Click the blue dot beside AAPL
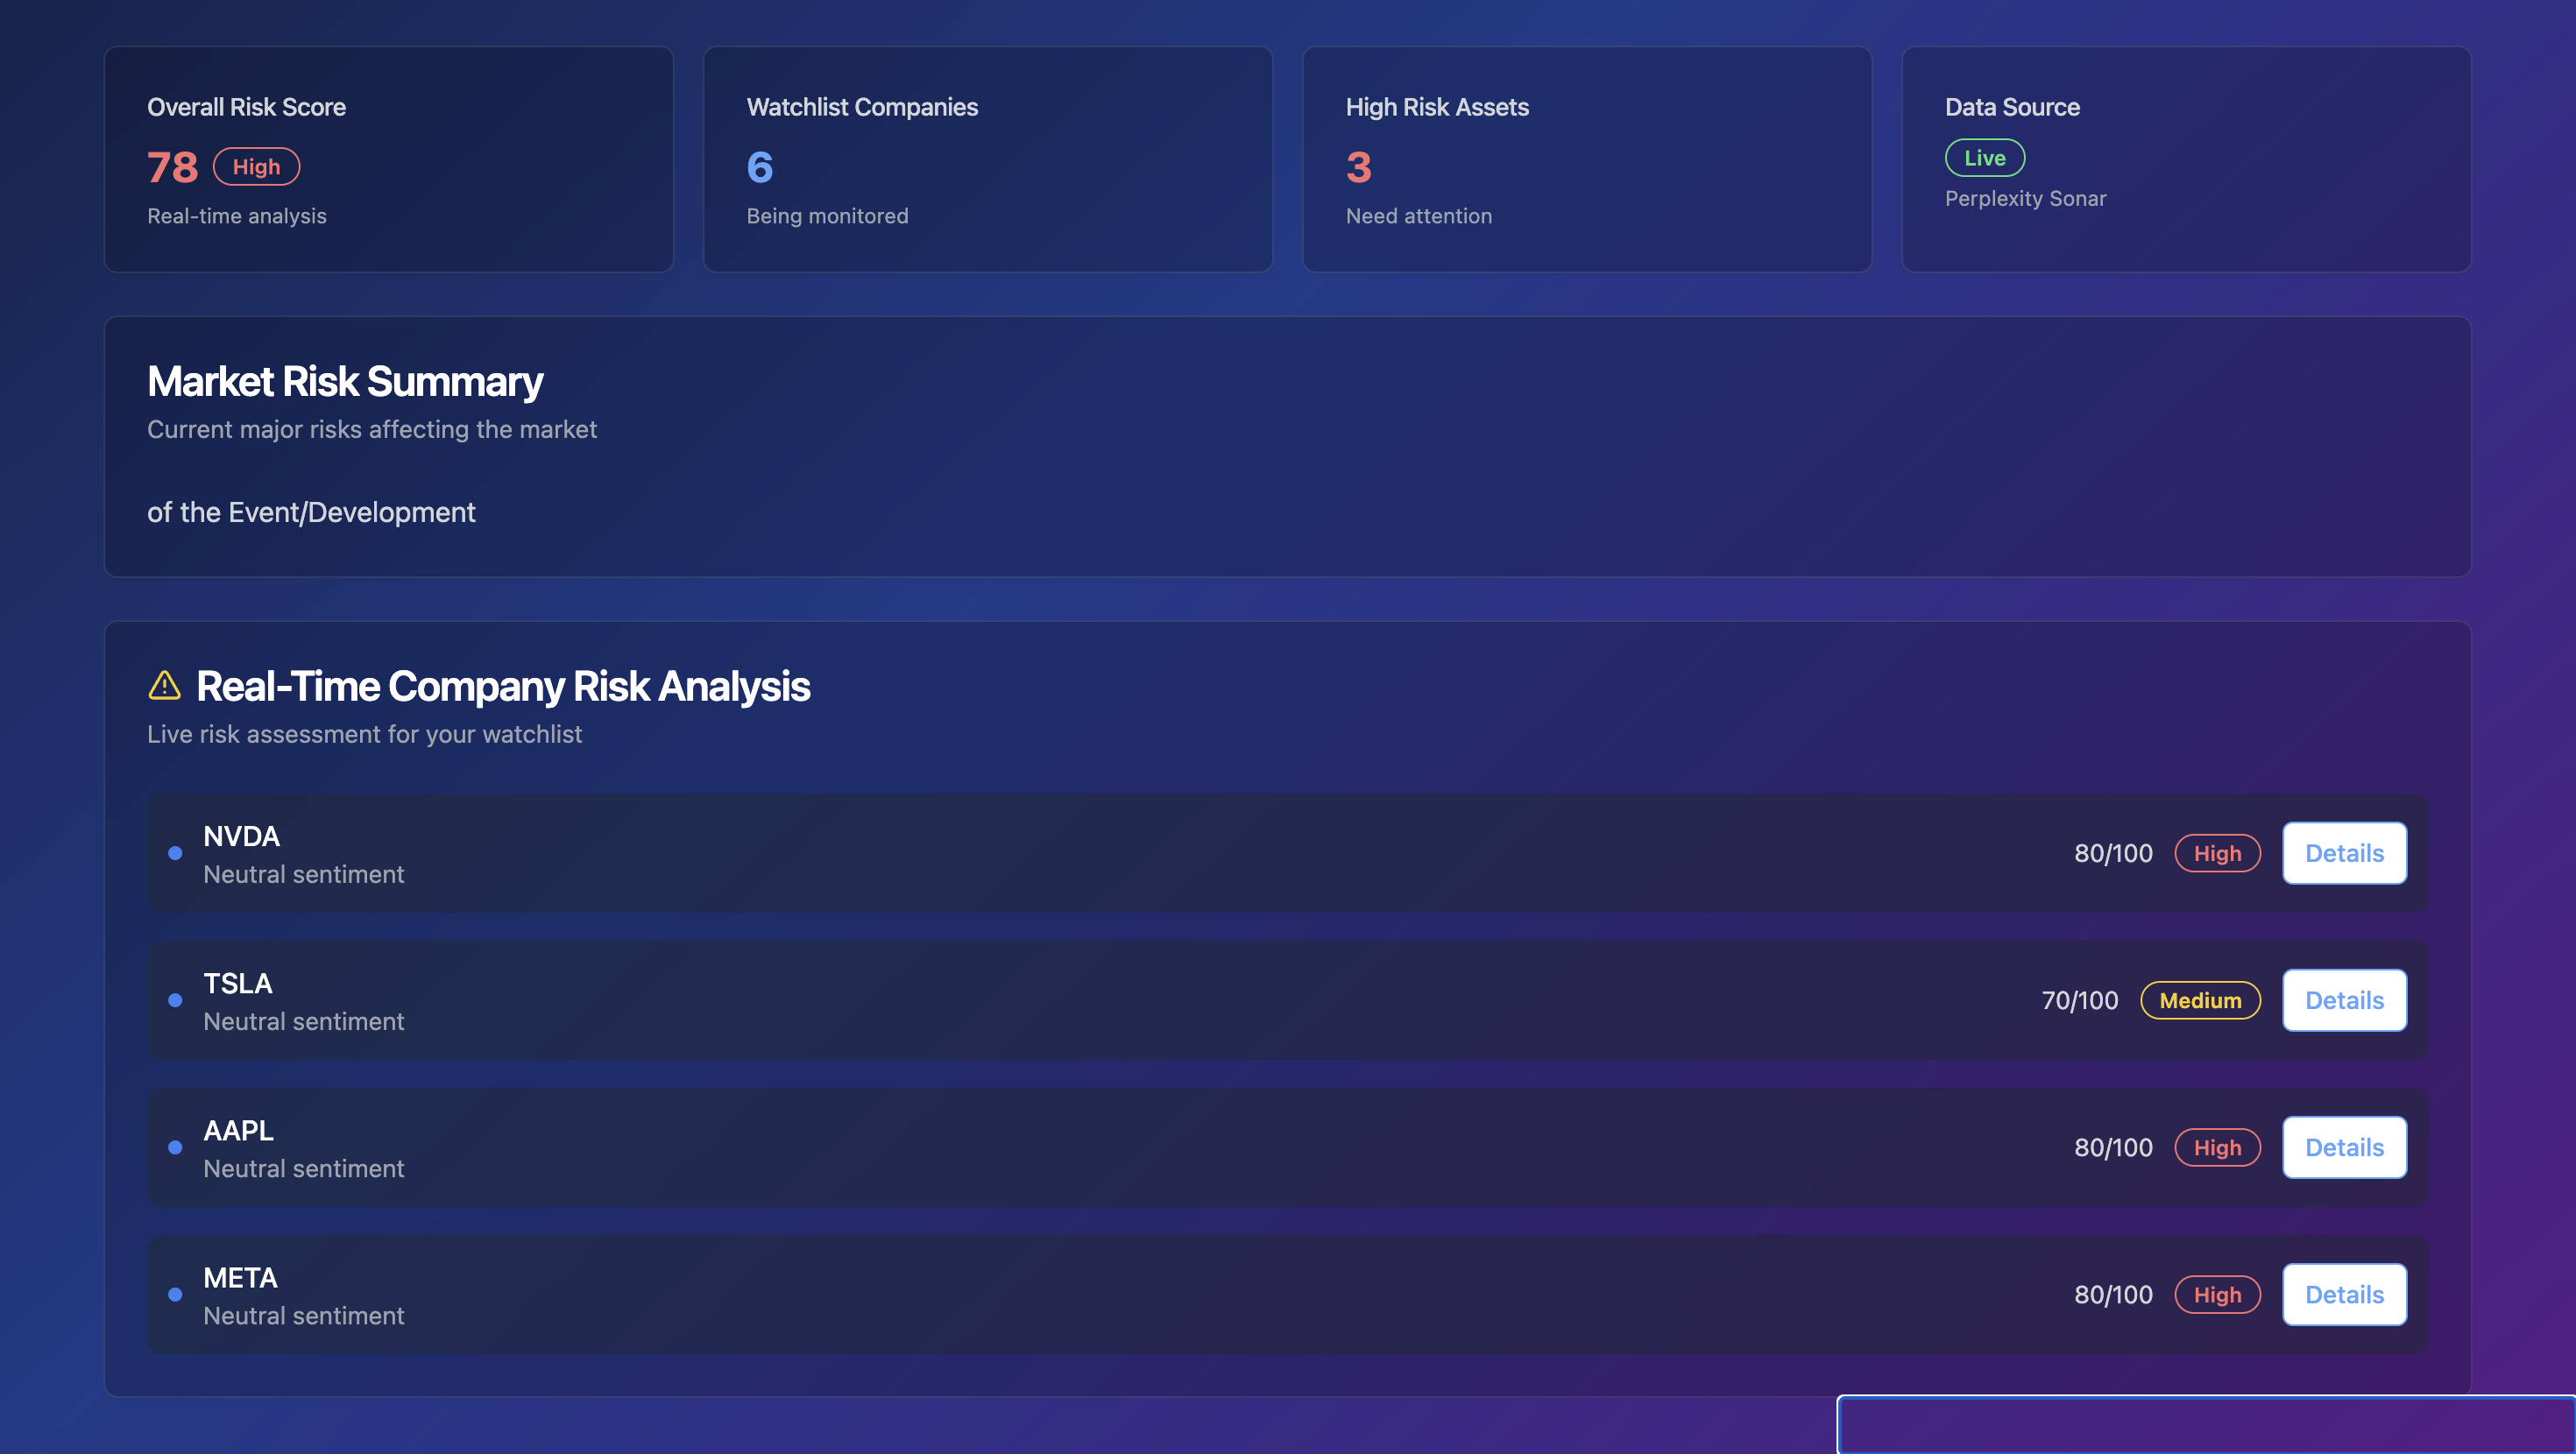Image resolution: width=2576 pixels, height=1454 pixels. pyautogui.click(x=175, y=1147)
